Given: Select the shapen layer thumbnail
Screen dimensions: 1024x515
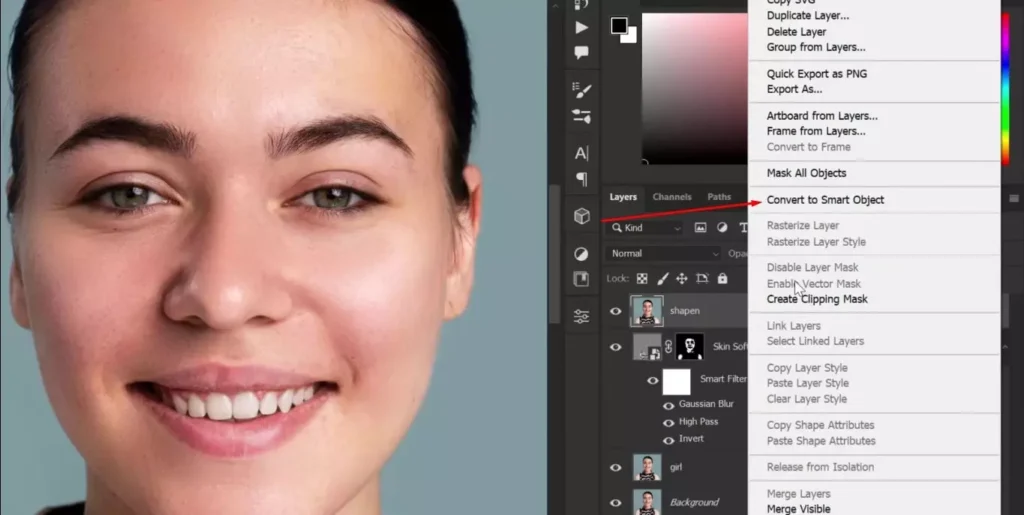Looking at the screenshot, I should coord(647,311).
